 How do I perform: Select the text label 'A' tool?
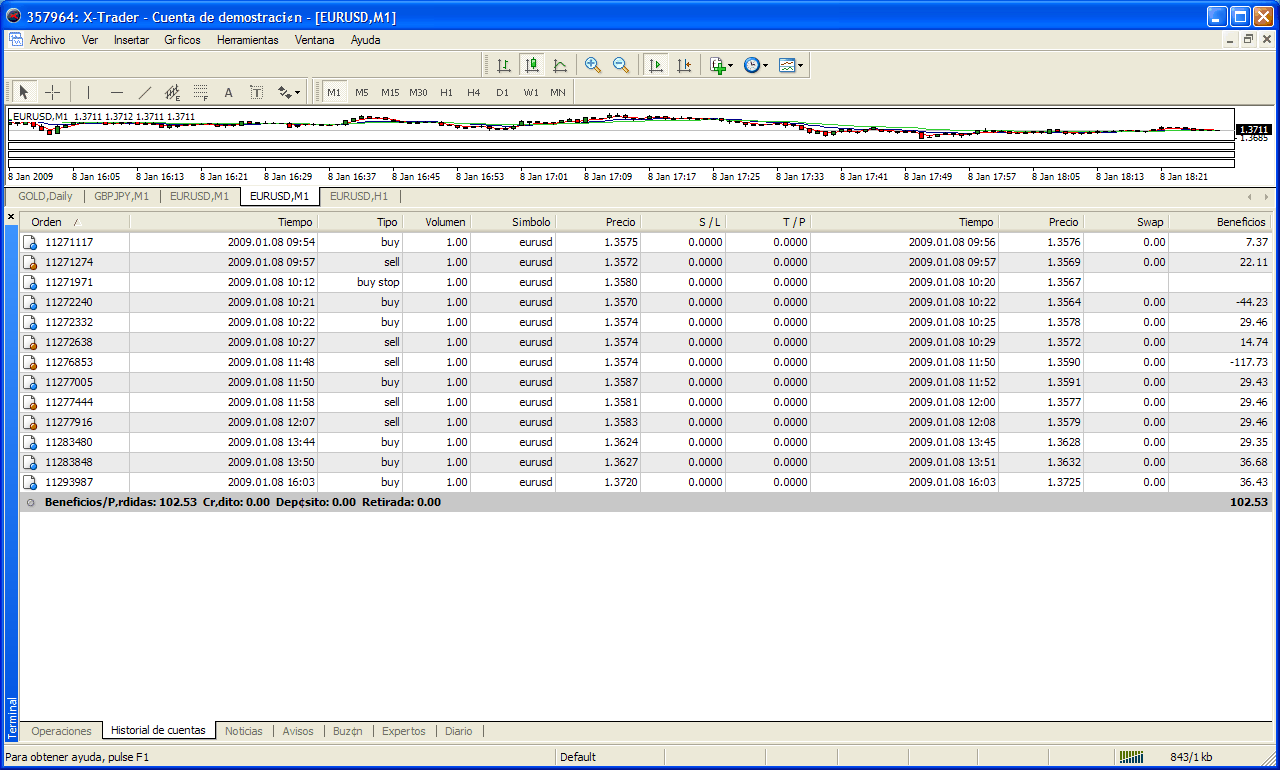[228, 92]
